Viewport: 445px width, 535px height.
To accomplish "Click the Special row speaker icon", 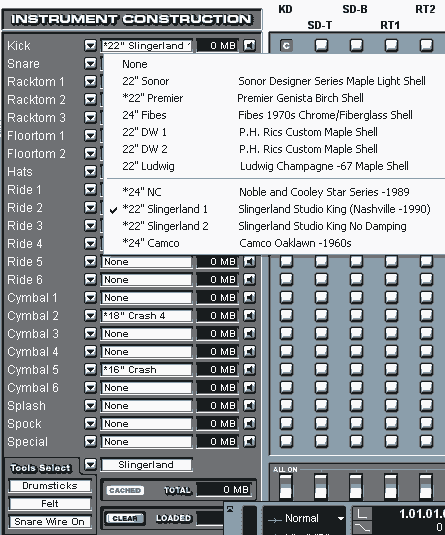I will (249, 442).
